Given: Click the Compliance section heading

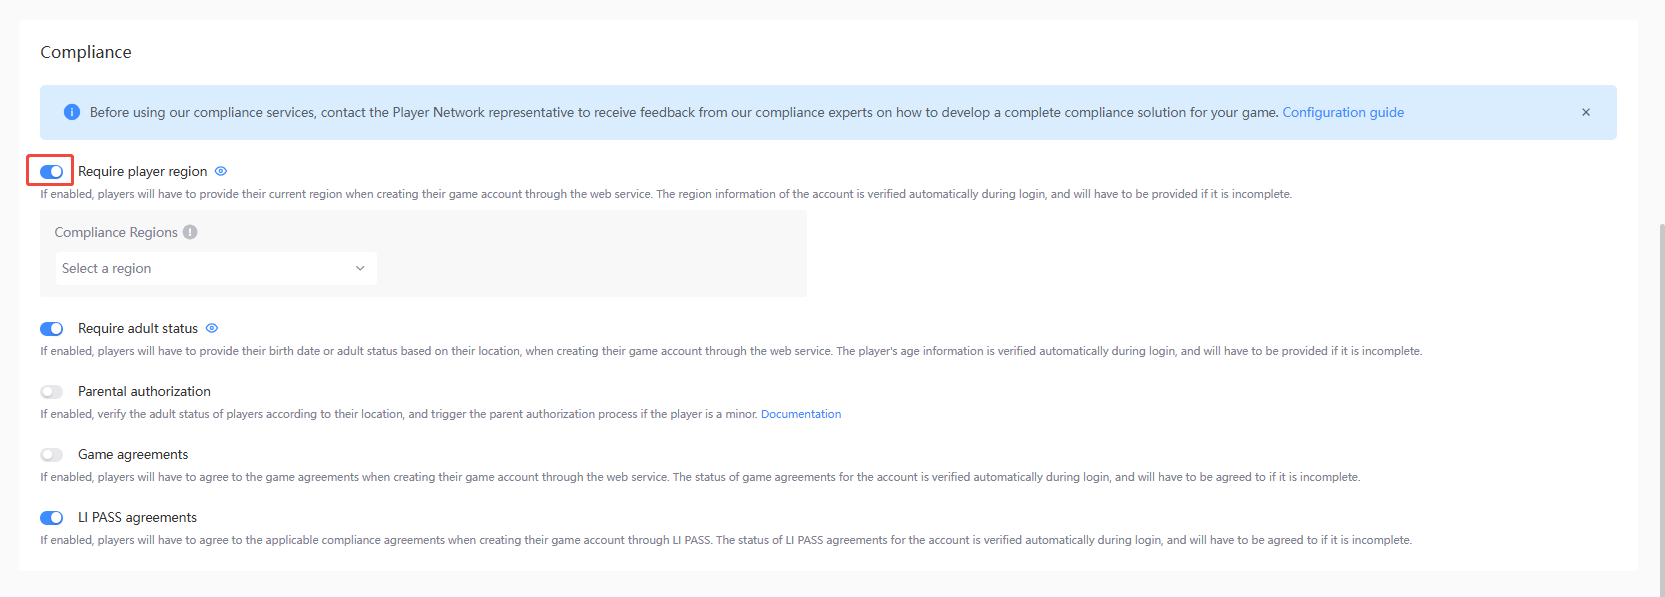Looking at the screenshot, I should 86,52.
